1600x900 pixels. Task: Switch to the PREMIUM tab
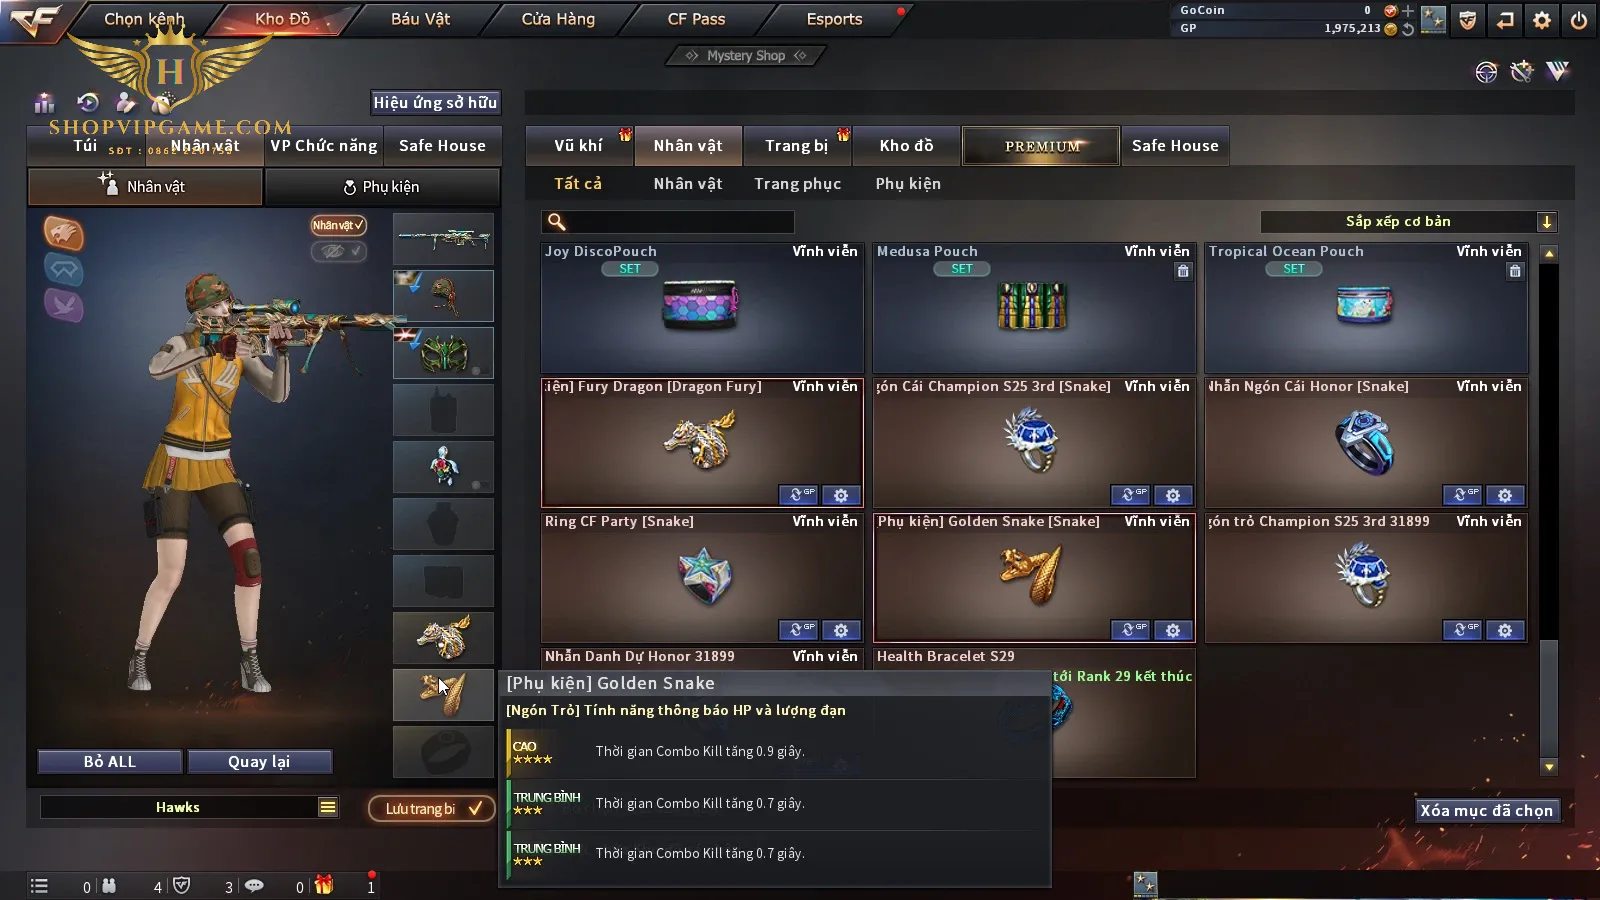point(1041,146)
